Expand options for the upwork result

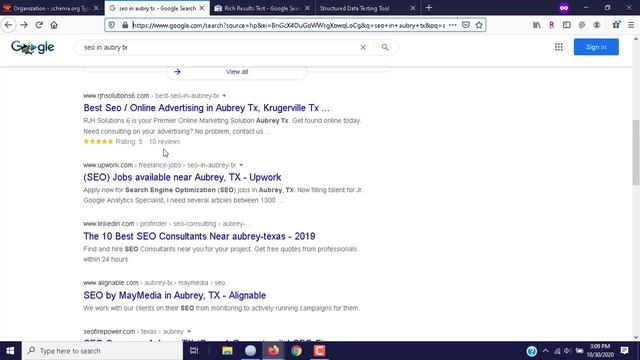point(241,165)
